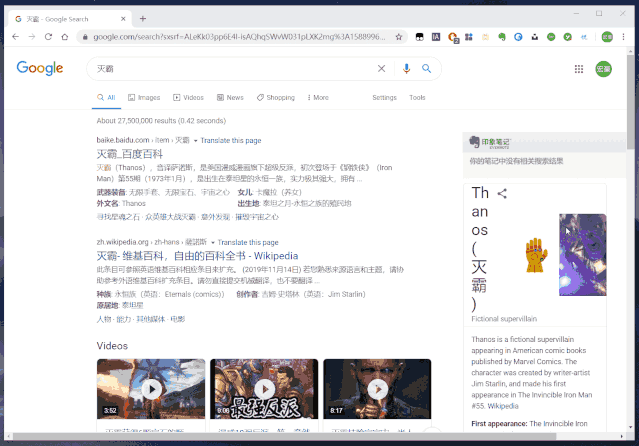639x446 pixels.
Task: Clear the search box with X icon
Action: (381, 68)
